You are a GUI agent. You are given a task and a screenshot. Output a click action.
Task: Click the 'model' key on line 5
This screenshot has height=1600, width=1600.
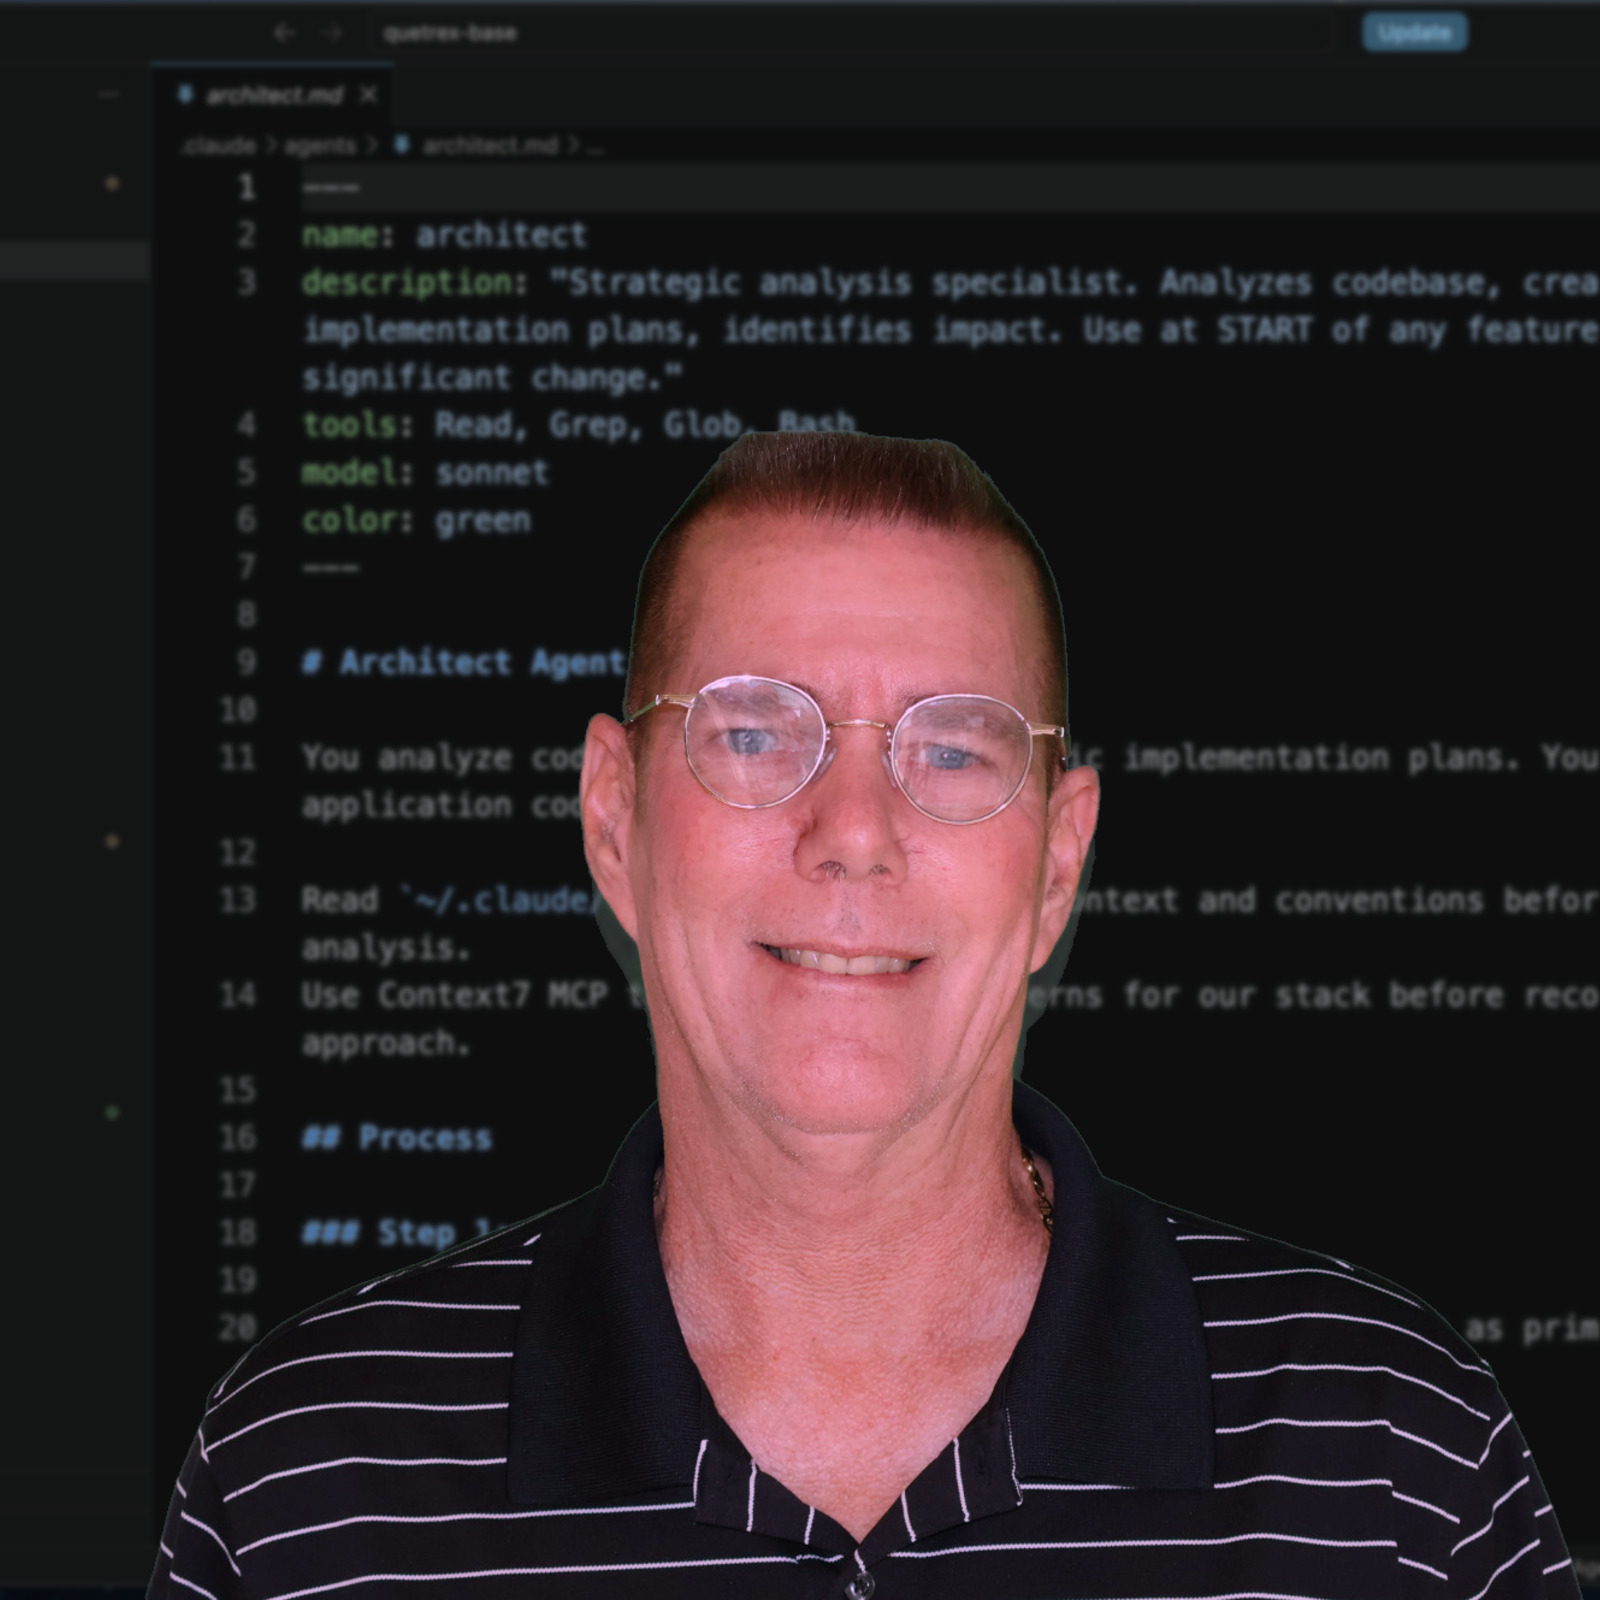[350, 472]
